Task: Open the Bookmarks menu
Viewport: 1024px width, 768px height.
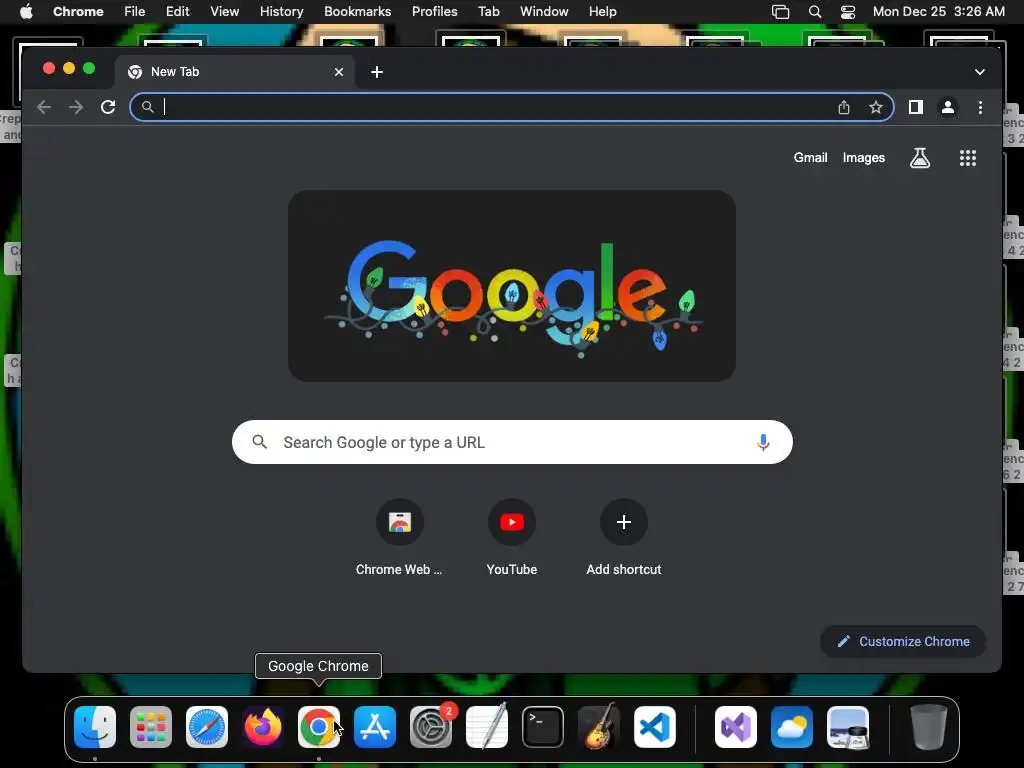Action: (357, 12)
